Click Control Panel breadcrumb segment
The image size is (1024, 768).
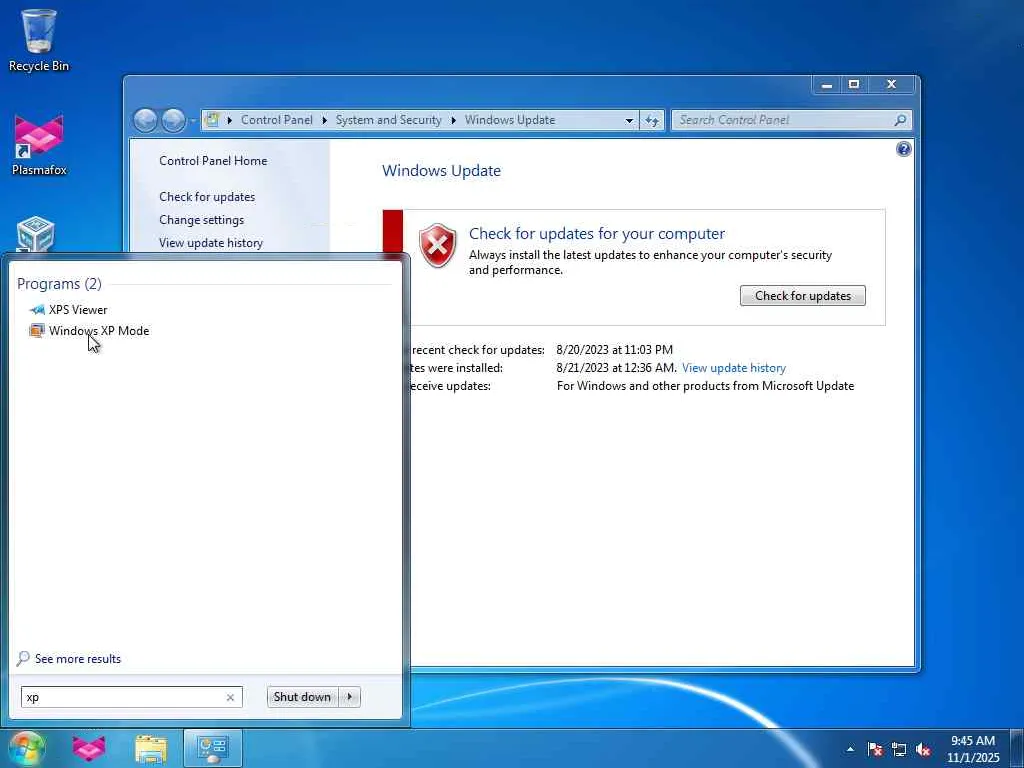[x=277, y=120]
